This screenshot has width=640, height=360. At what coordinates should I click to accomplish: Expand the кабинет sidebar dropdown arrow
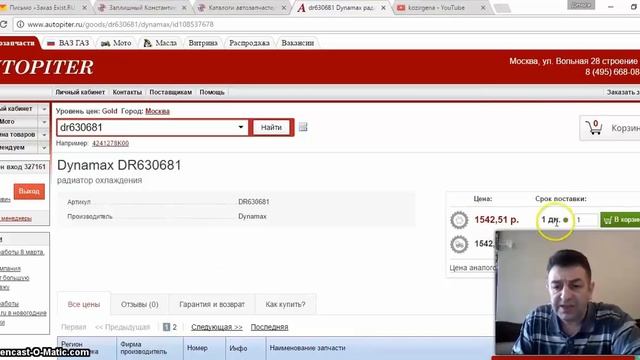(x=44, y=109)
